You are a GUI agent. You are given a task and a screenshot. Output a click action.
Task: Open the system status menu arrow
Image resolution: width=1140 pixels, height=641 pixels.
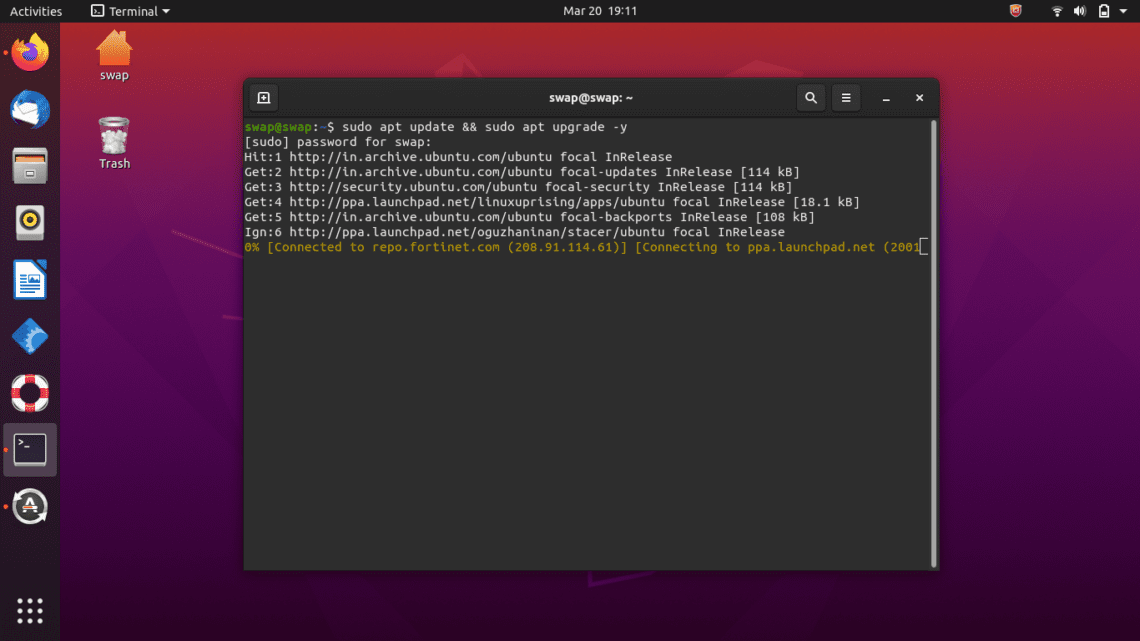tap(1124, 11)
